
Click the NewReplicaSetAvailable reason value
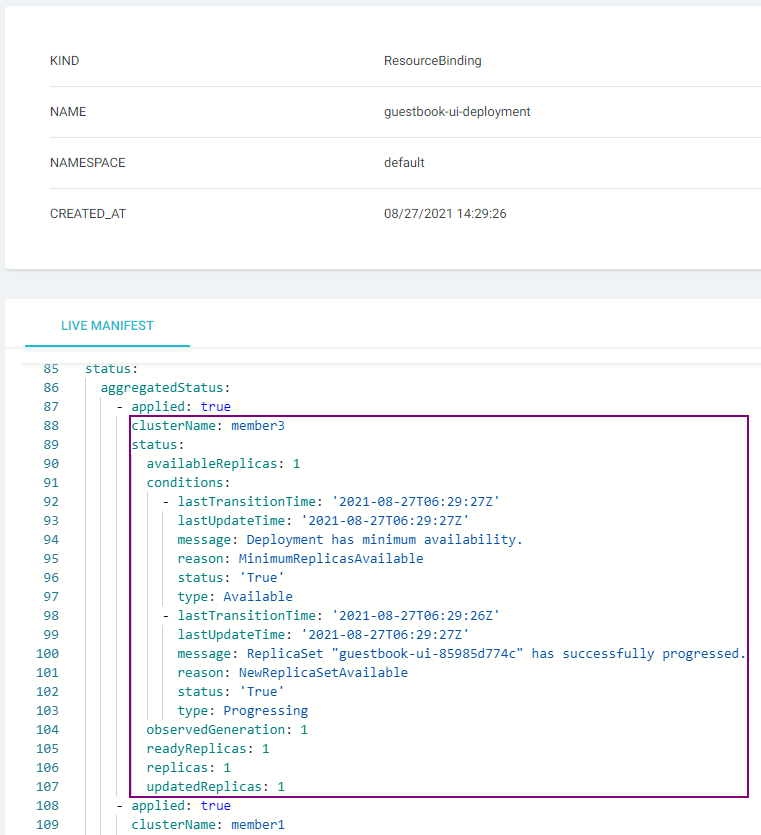(323, 673)
